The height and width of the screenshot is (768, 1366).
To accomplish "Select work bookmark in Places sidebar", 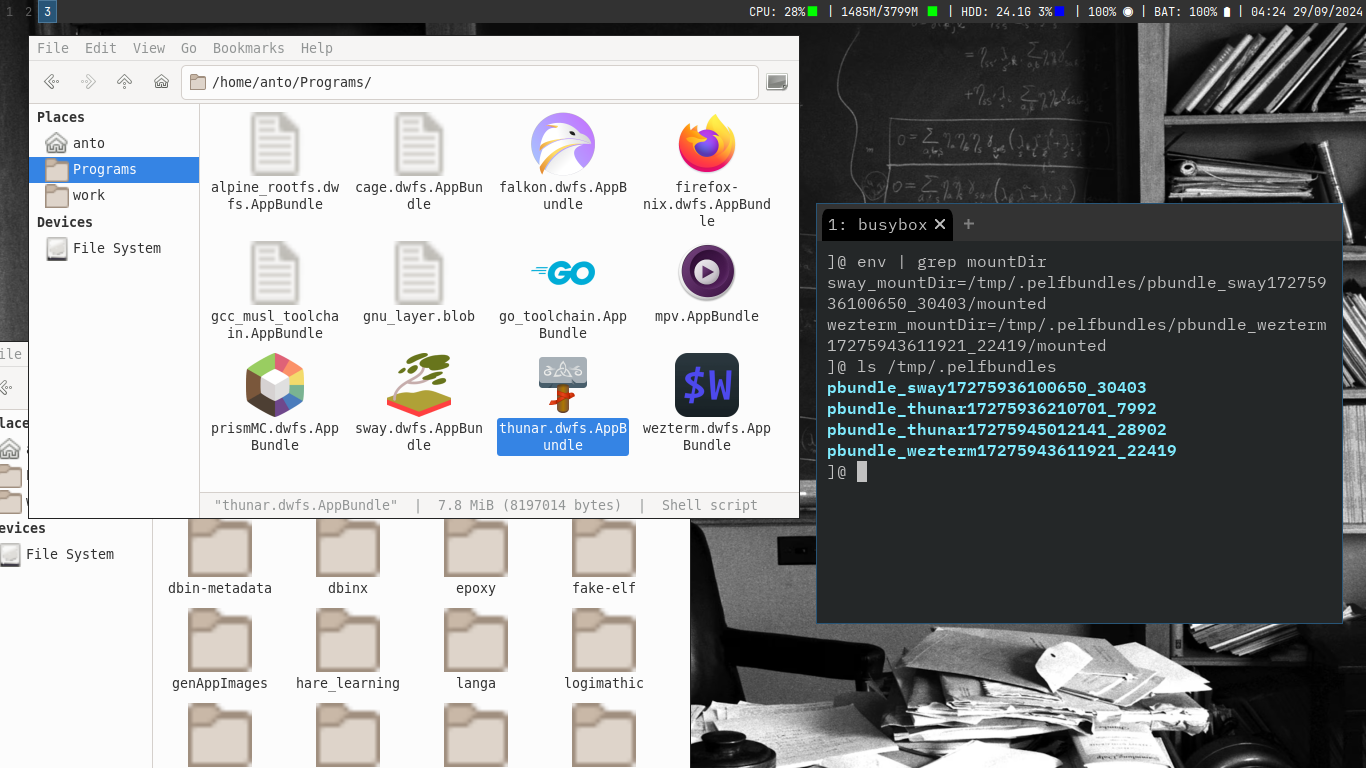I will pos(114,195).
